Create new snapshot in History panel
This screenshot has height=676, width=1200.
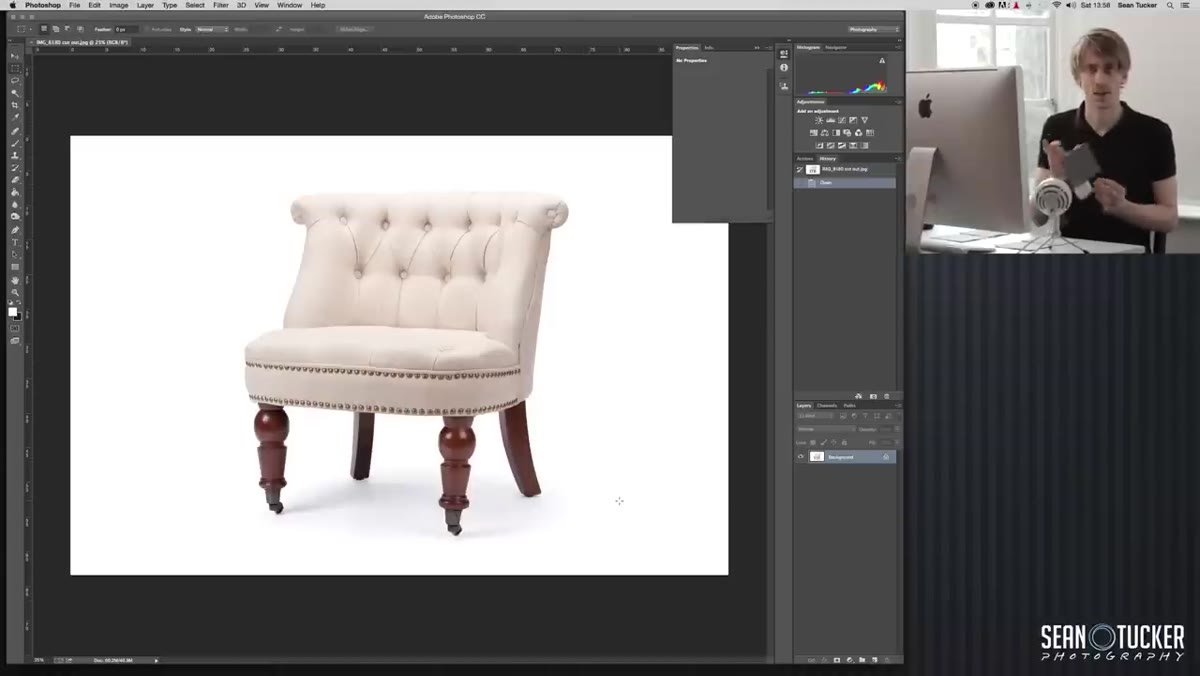[873, 396]
